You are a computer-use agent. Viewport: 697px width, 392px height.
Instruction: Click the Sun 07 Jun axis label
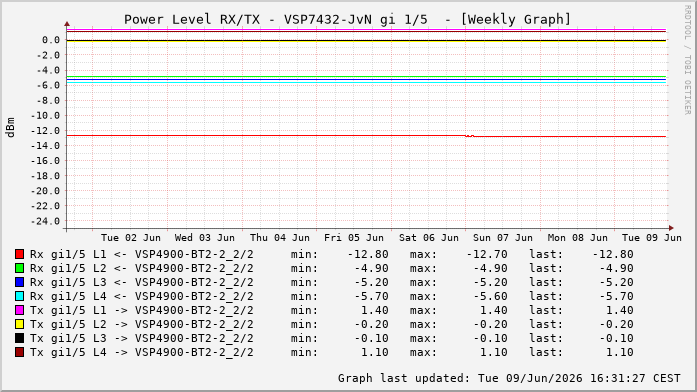pyautogui.click(x=503, y=238)
